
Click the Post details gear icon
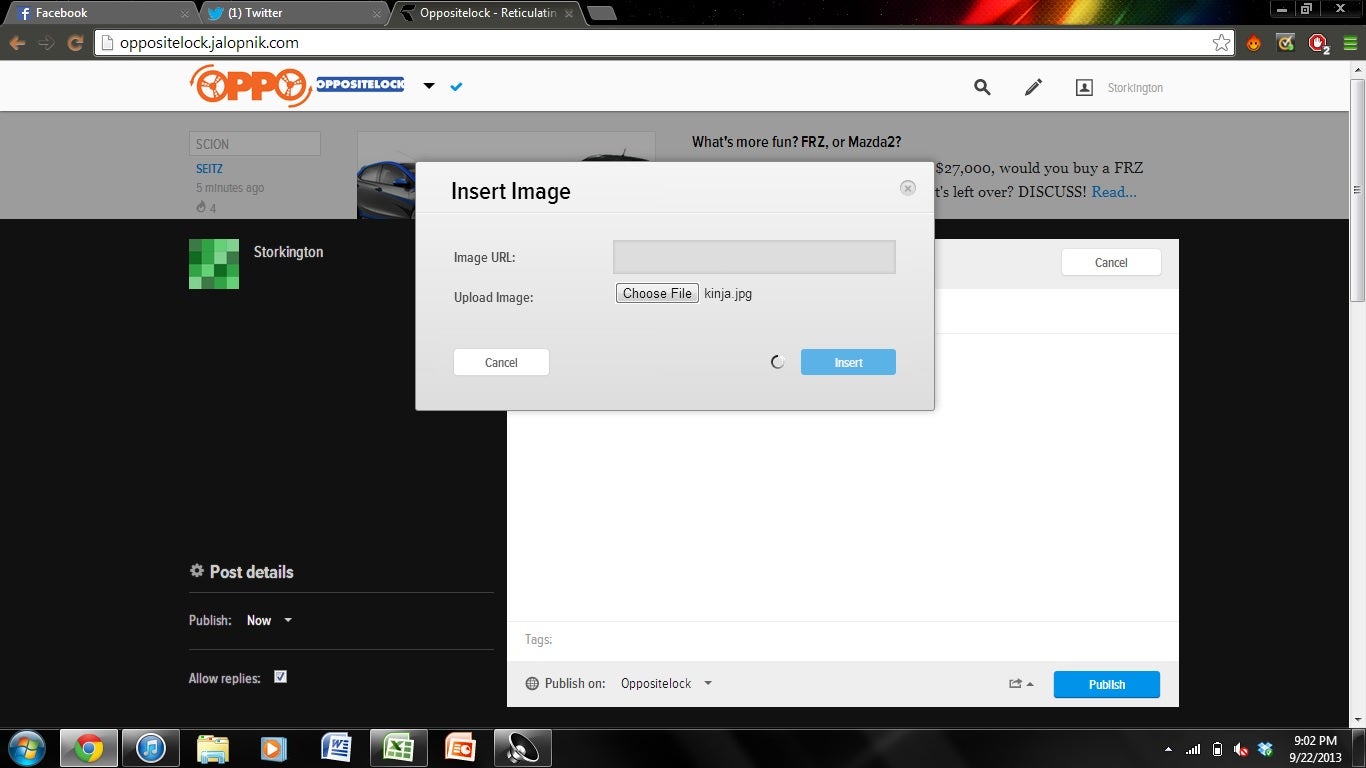click(197, 571)
